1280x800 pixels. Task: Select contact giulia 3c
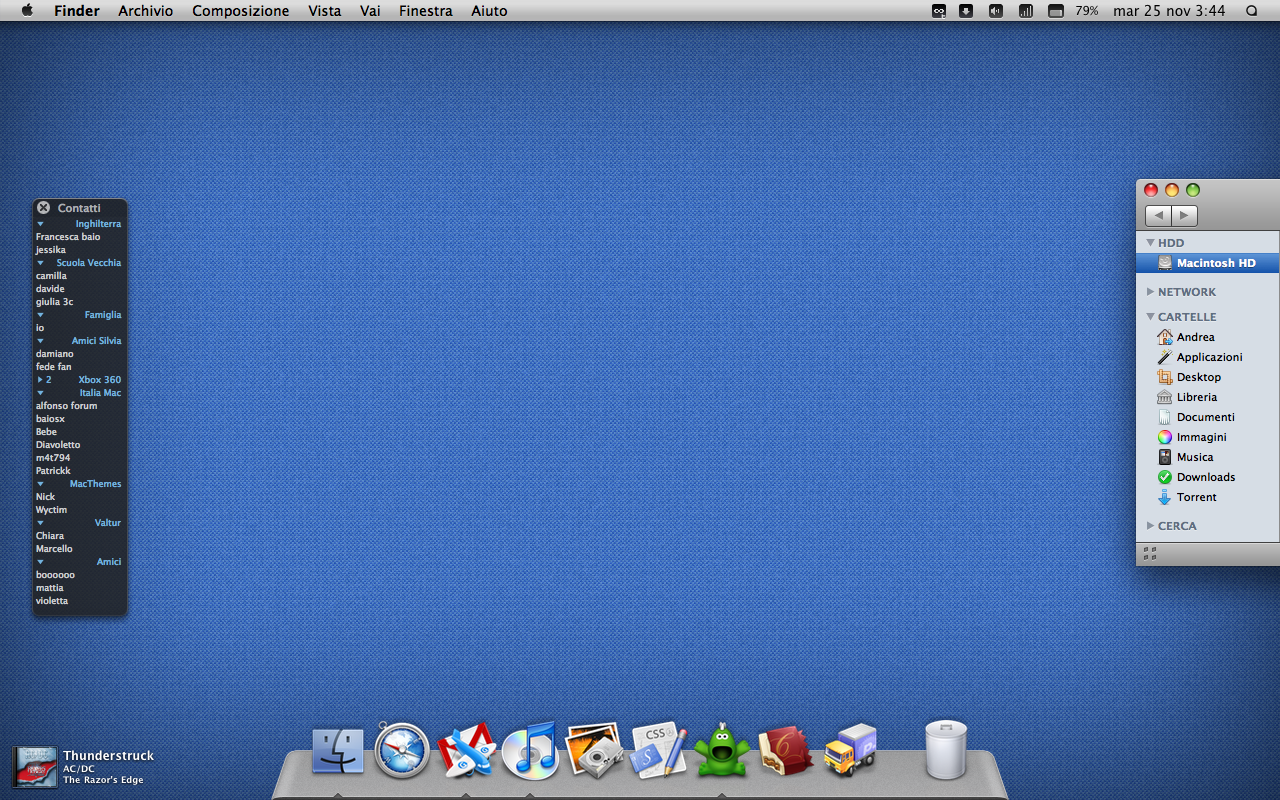(x=55, y=302)
